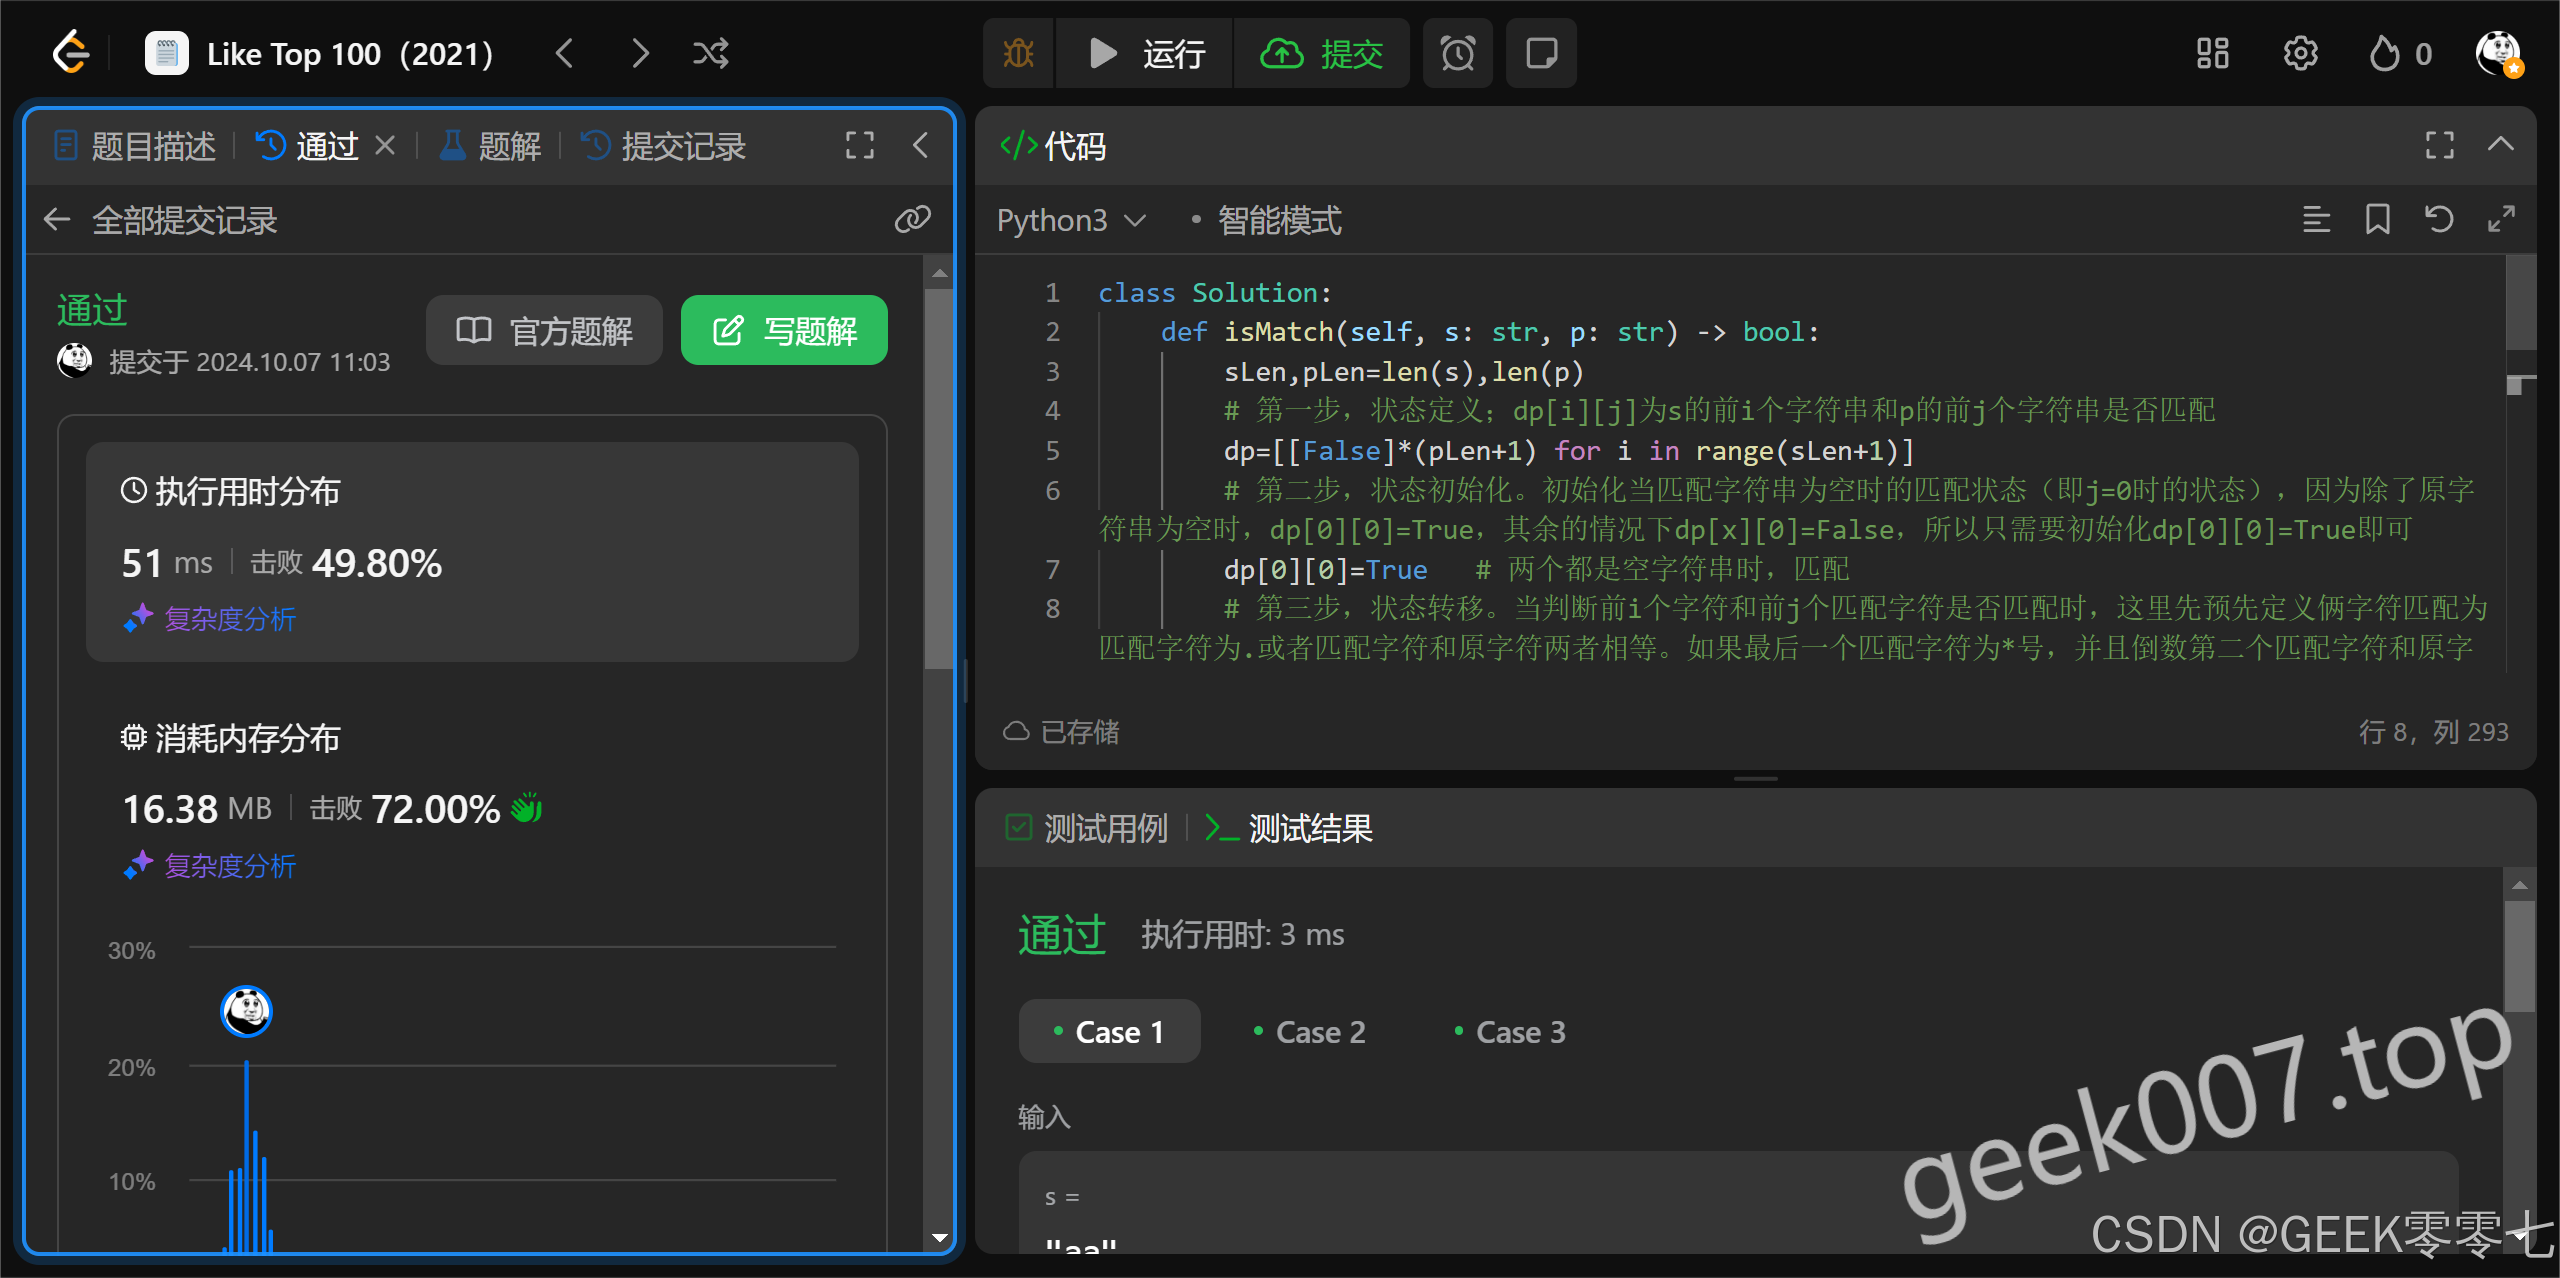
Task: Copy submission link icon
Action: point(912,219)
